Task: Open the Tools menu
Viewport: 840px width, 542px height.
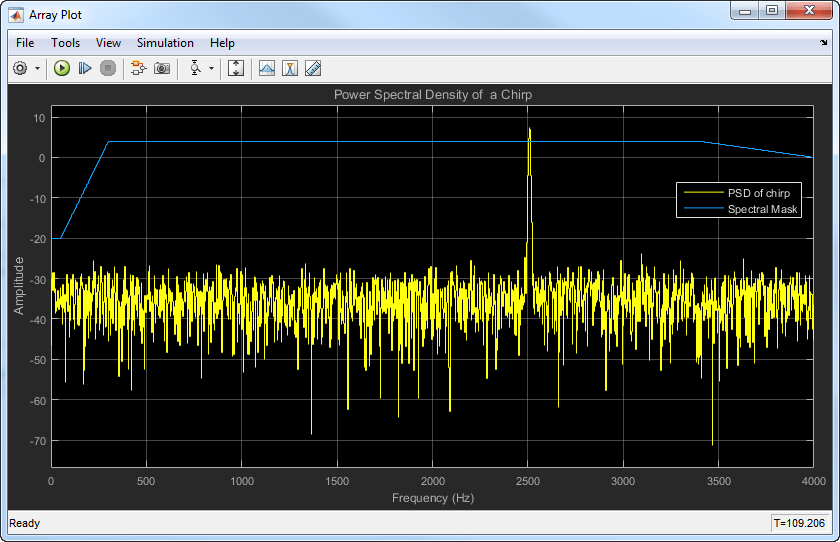Action: [x=65, y=43]
